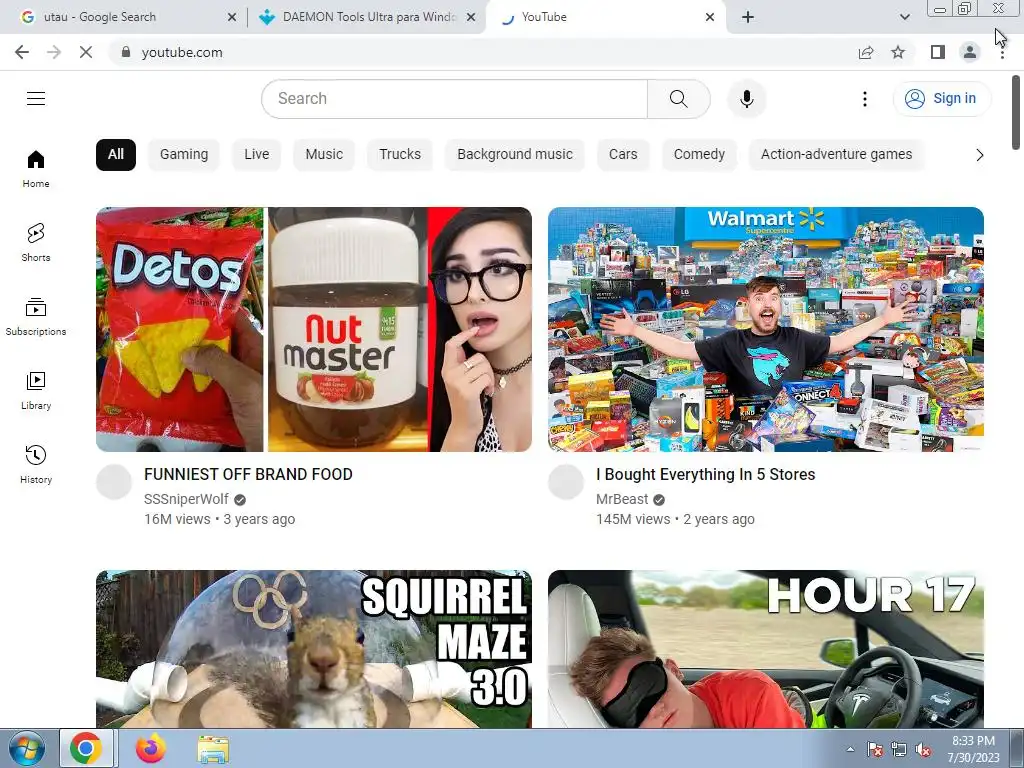Select the Trucks filter chip
The height and width of the screenshot is (768, 1024).
(x=400, y=155)
